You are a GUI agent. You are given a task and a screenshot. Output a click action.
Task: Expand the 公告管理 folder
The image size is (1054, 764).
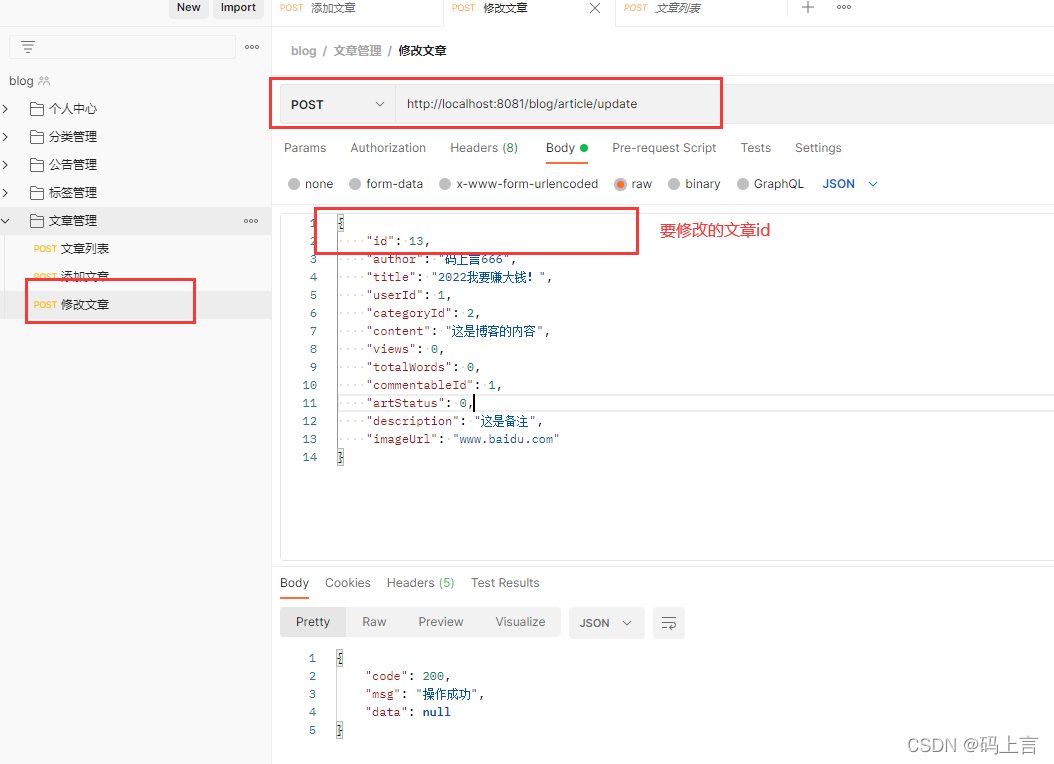[5, 165]
